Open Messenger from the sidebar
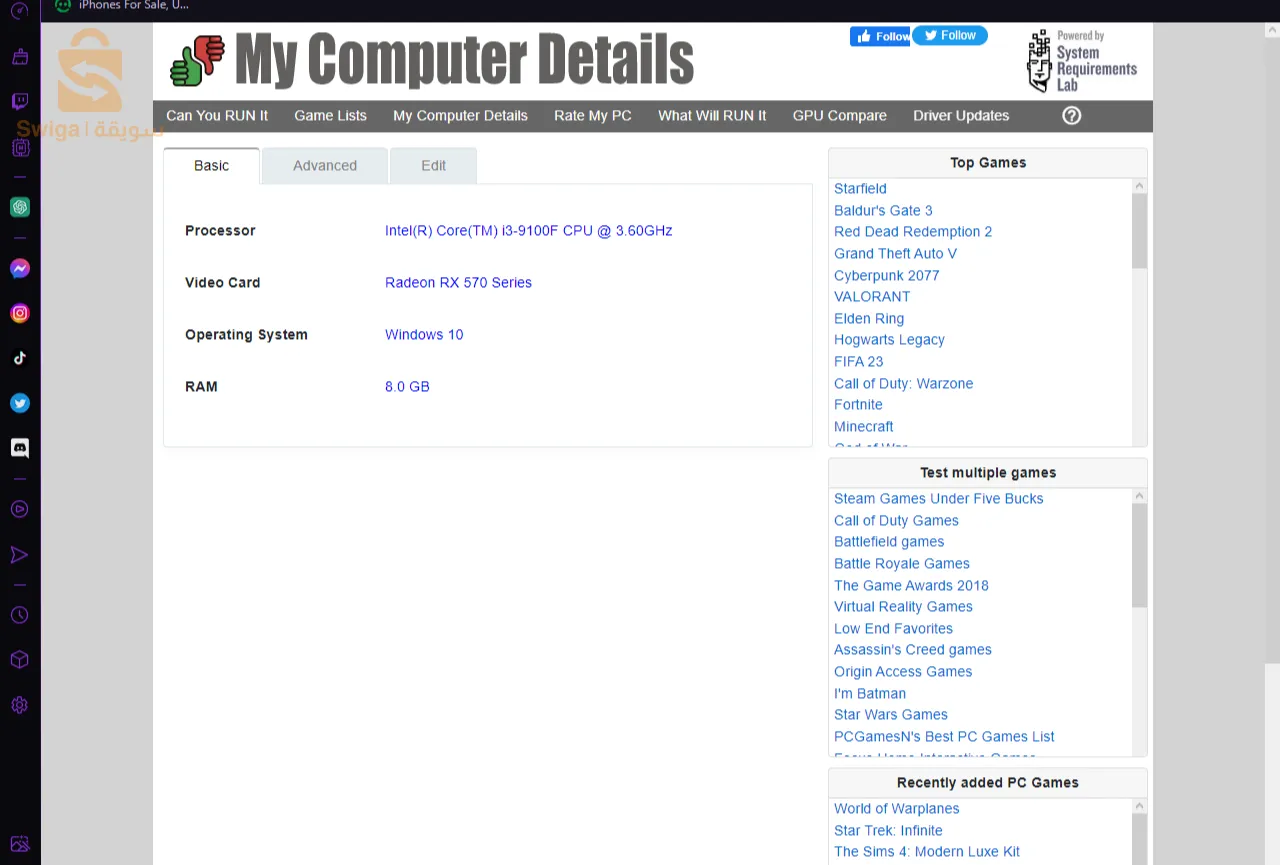This screenshot has width=1280, height=865. point(20,268)
